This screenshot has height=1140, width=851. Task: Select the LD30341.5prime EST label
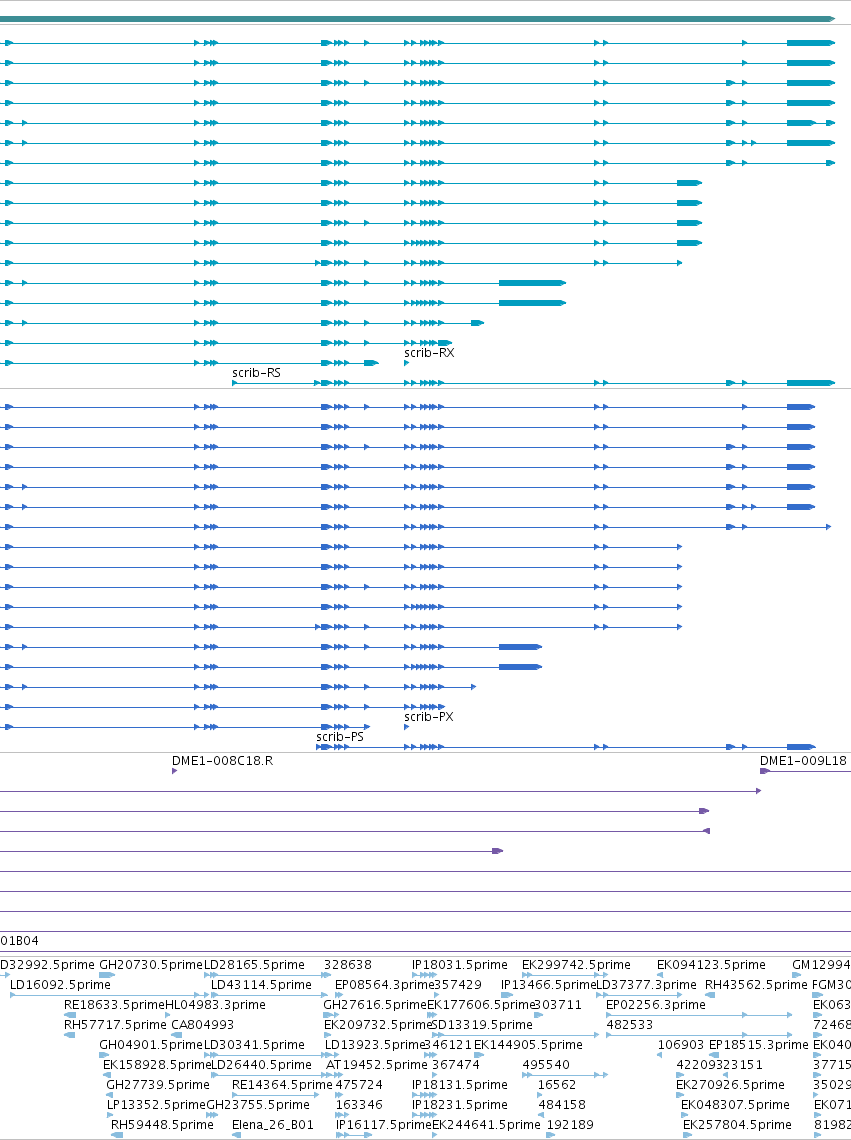255,1045
